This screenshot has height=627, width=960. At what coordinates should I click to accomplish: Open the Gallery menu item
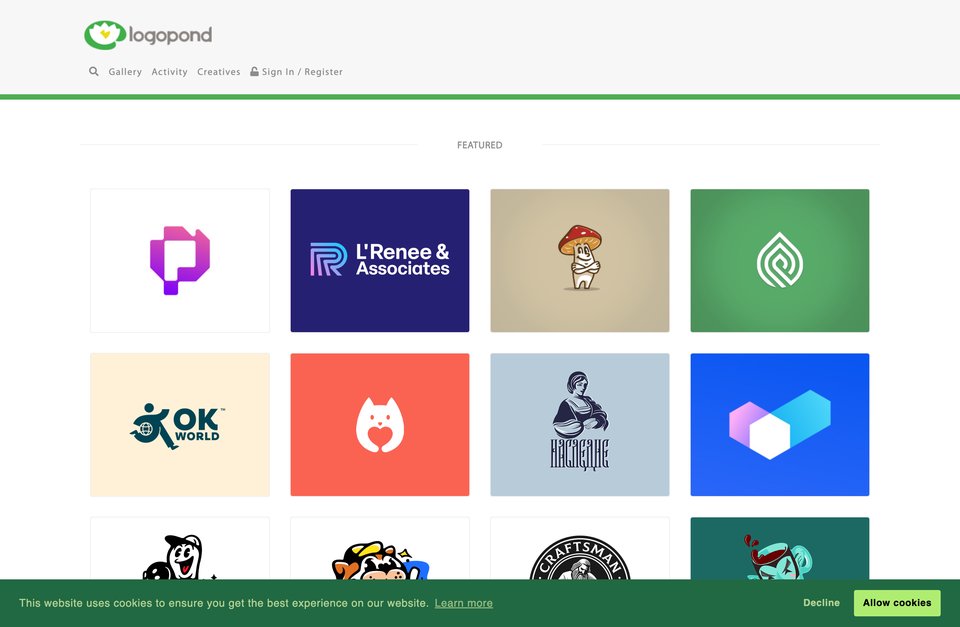(125, 72)
